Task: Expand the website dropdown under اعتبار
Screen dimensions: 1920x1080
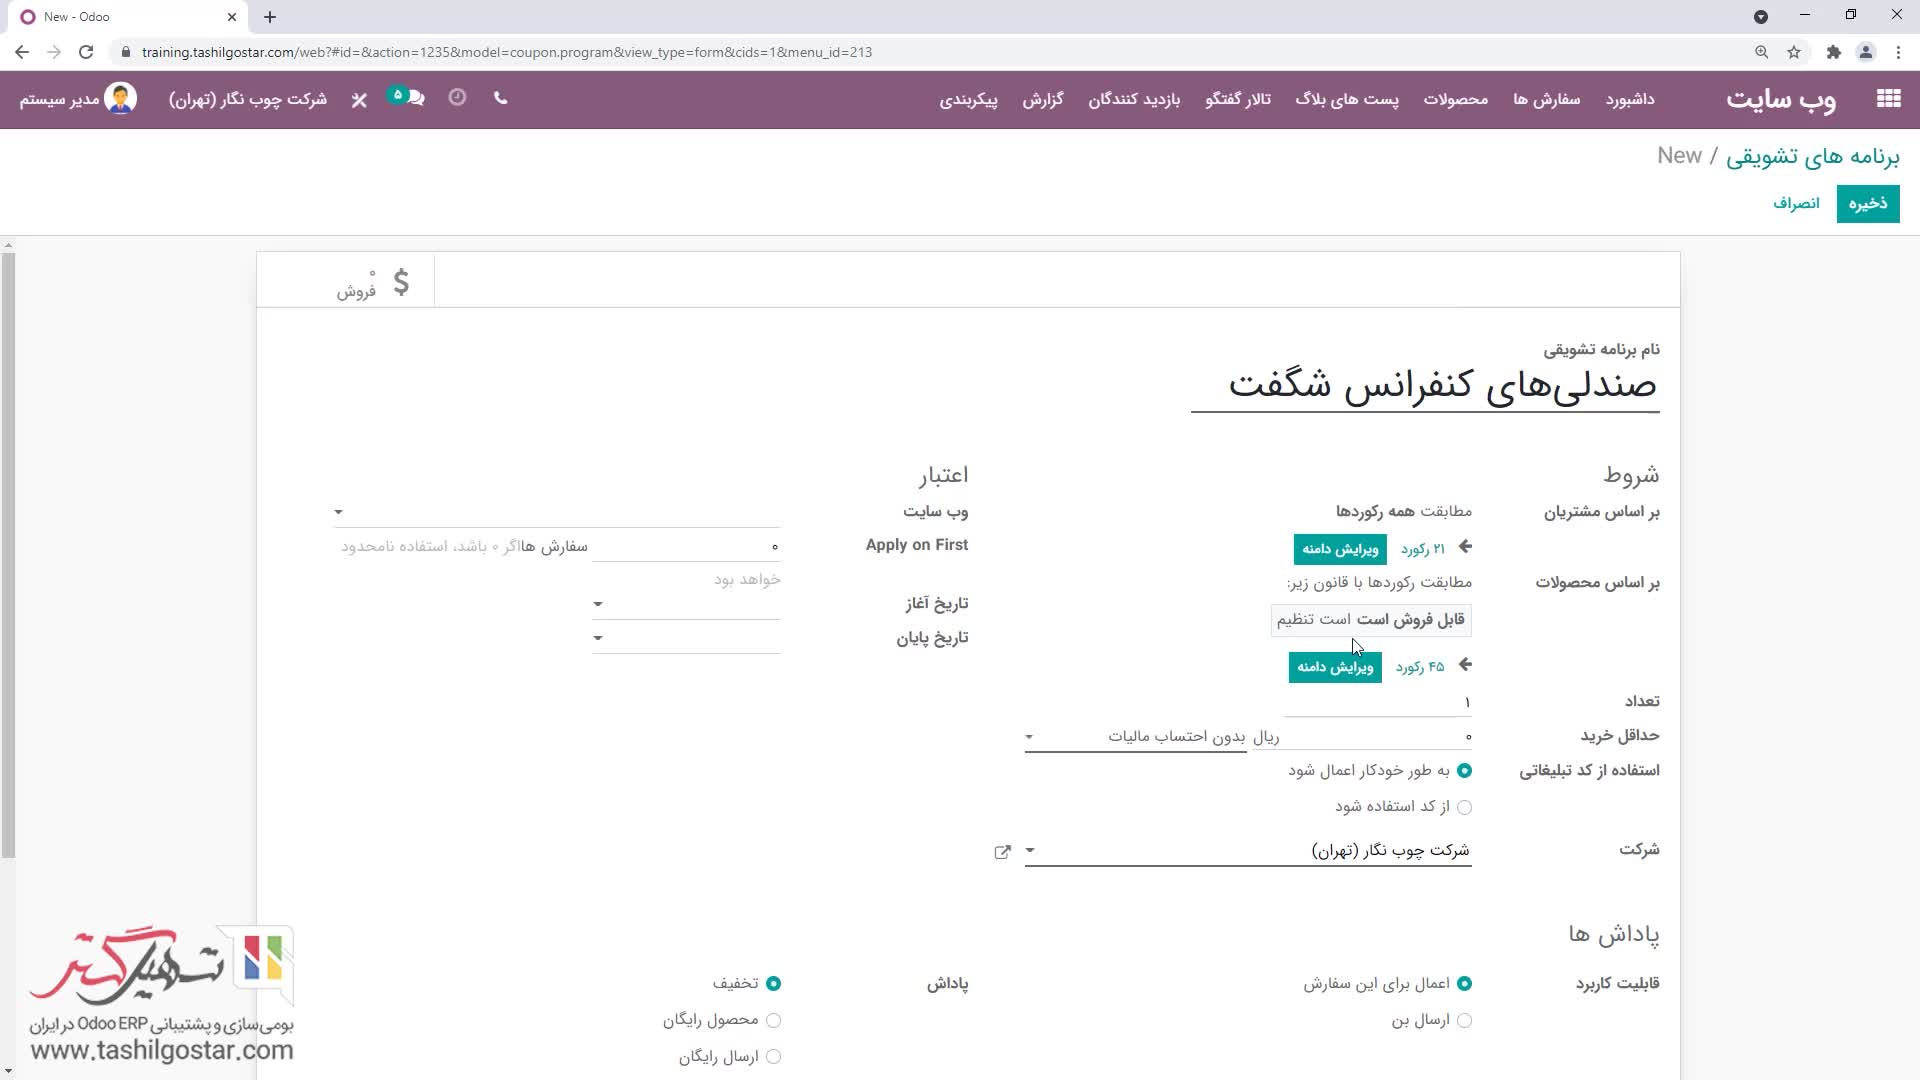Action: click(339, 512)
